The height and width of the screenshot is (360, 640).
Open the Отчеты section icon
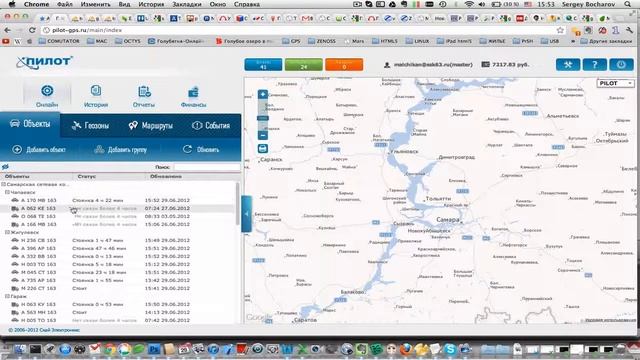[144, 91]
